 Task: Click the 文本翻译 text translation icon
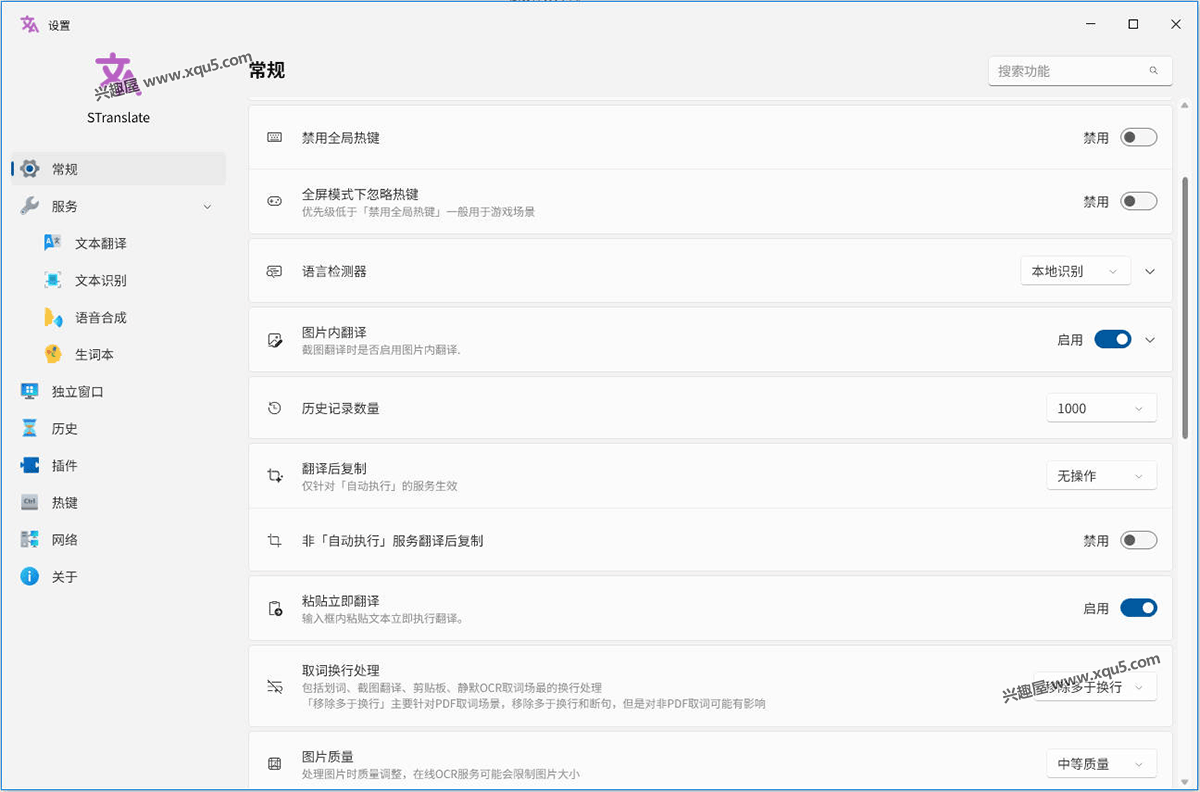(53, 243)
